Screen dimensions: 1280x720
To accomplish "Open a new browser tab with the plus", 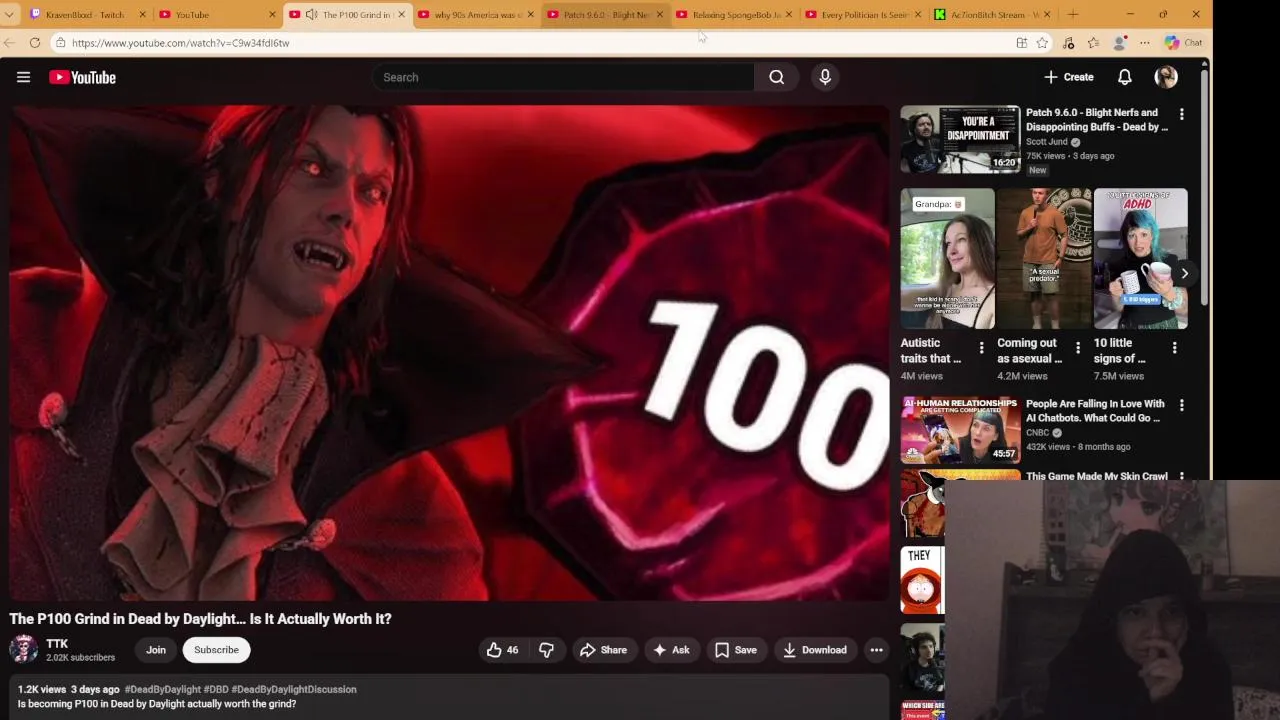I will 1073,14.
